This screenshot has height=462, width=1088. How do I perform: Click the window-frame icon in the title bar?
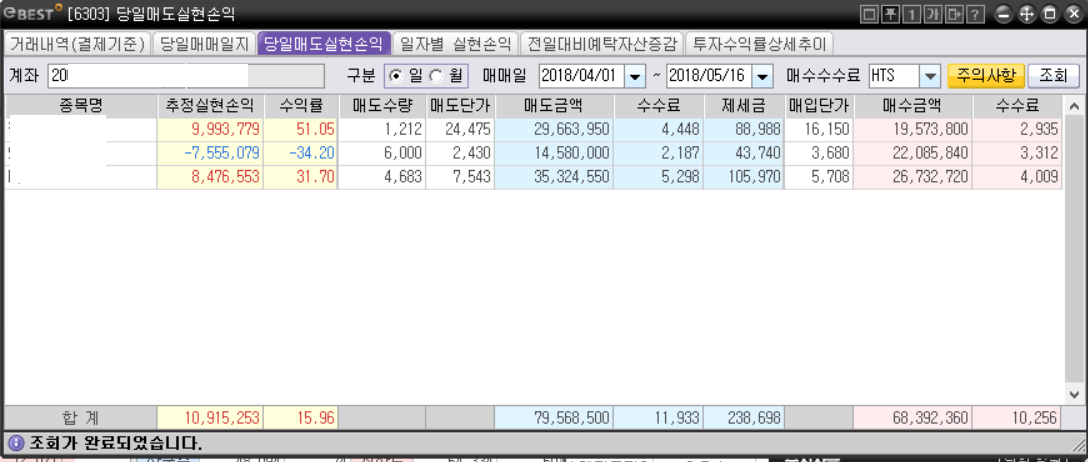pyautogui.click(x=869, y=13)
